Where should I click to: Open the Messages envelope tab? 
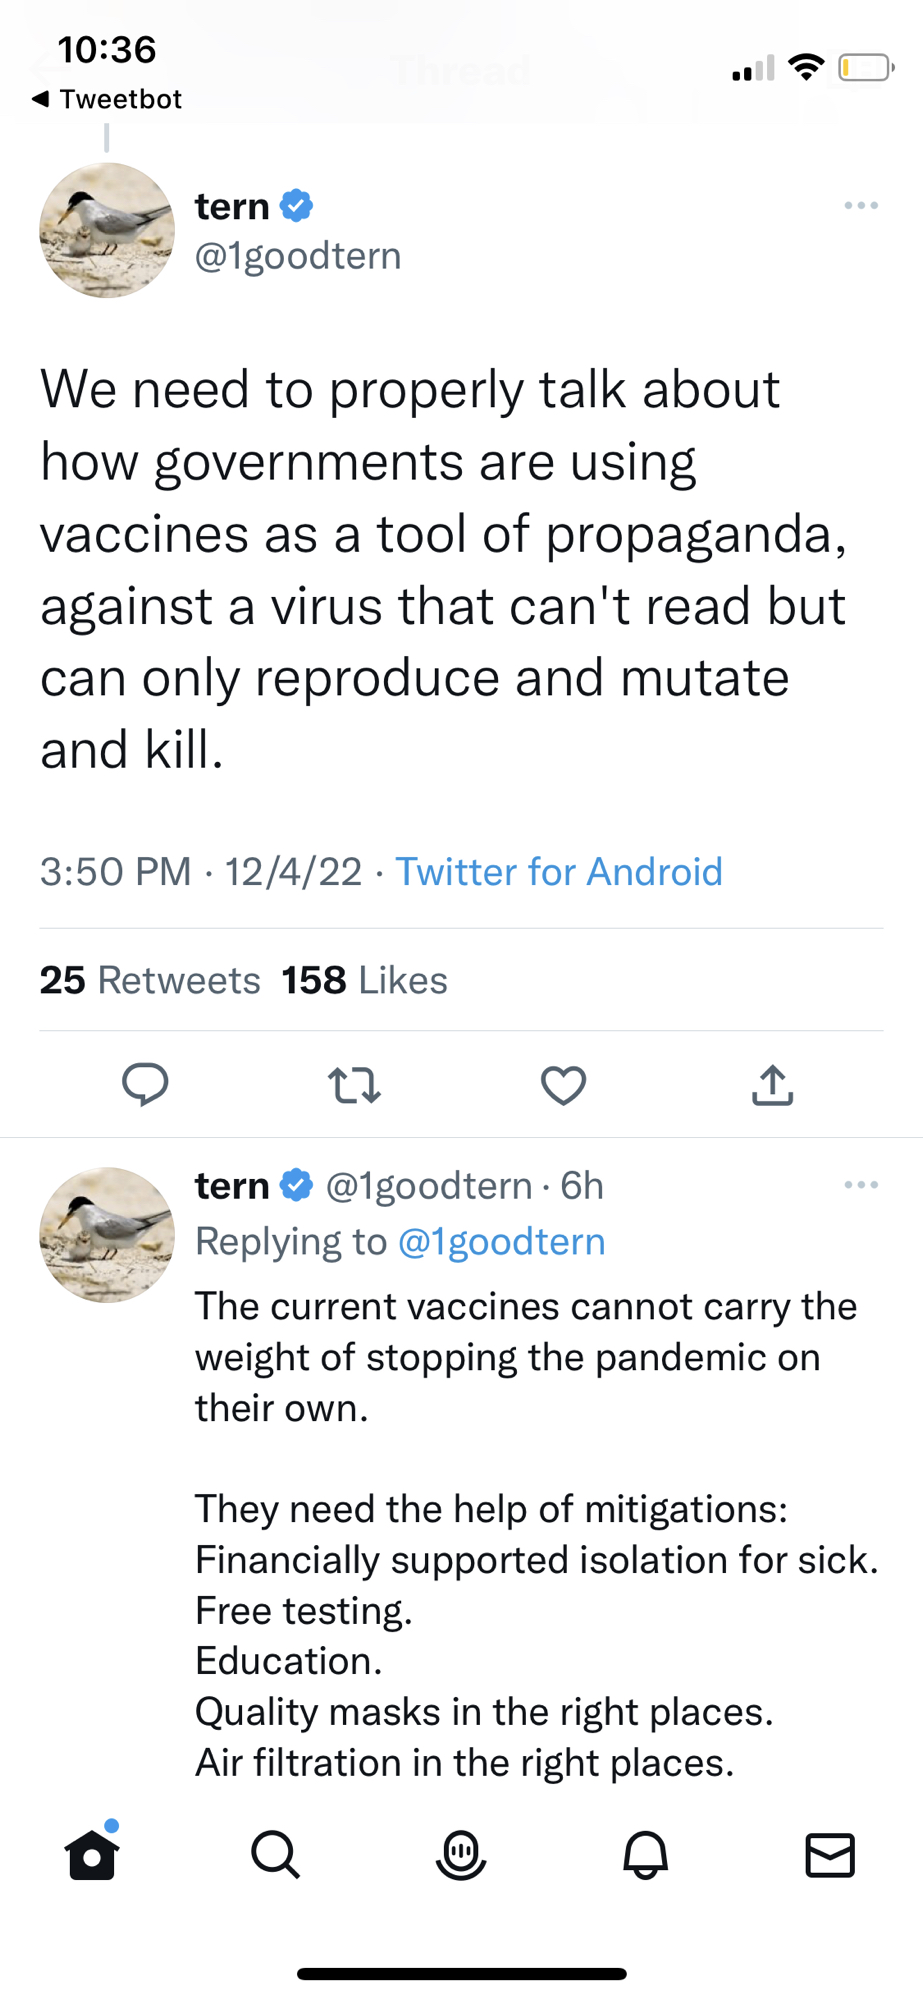click(830, 1855)
